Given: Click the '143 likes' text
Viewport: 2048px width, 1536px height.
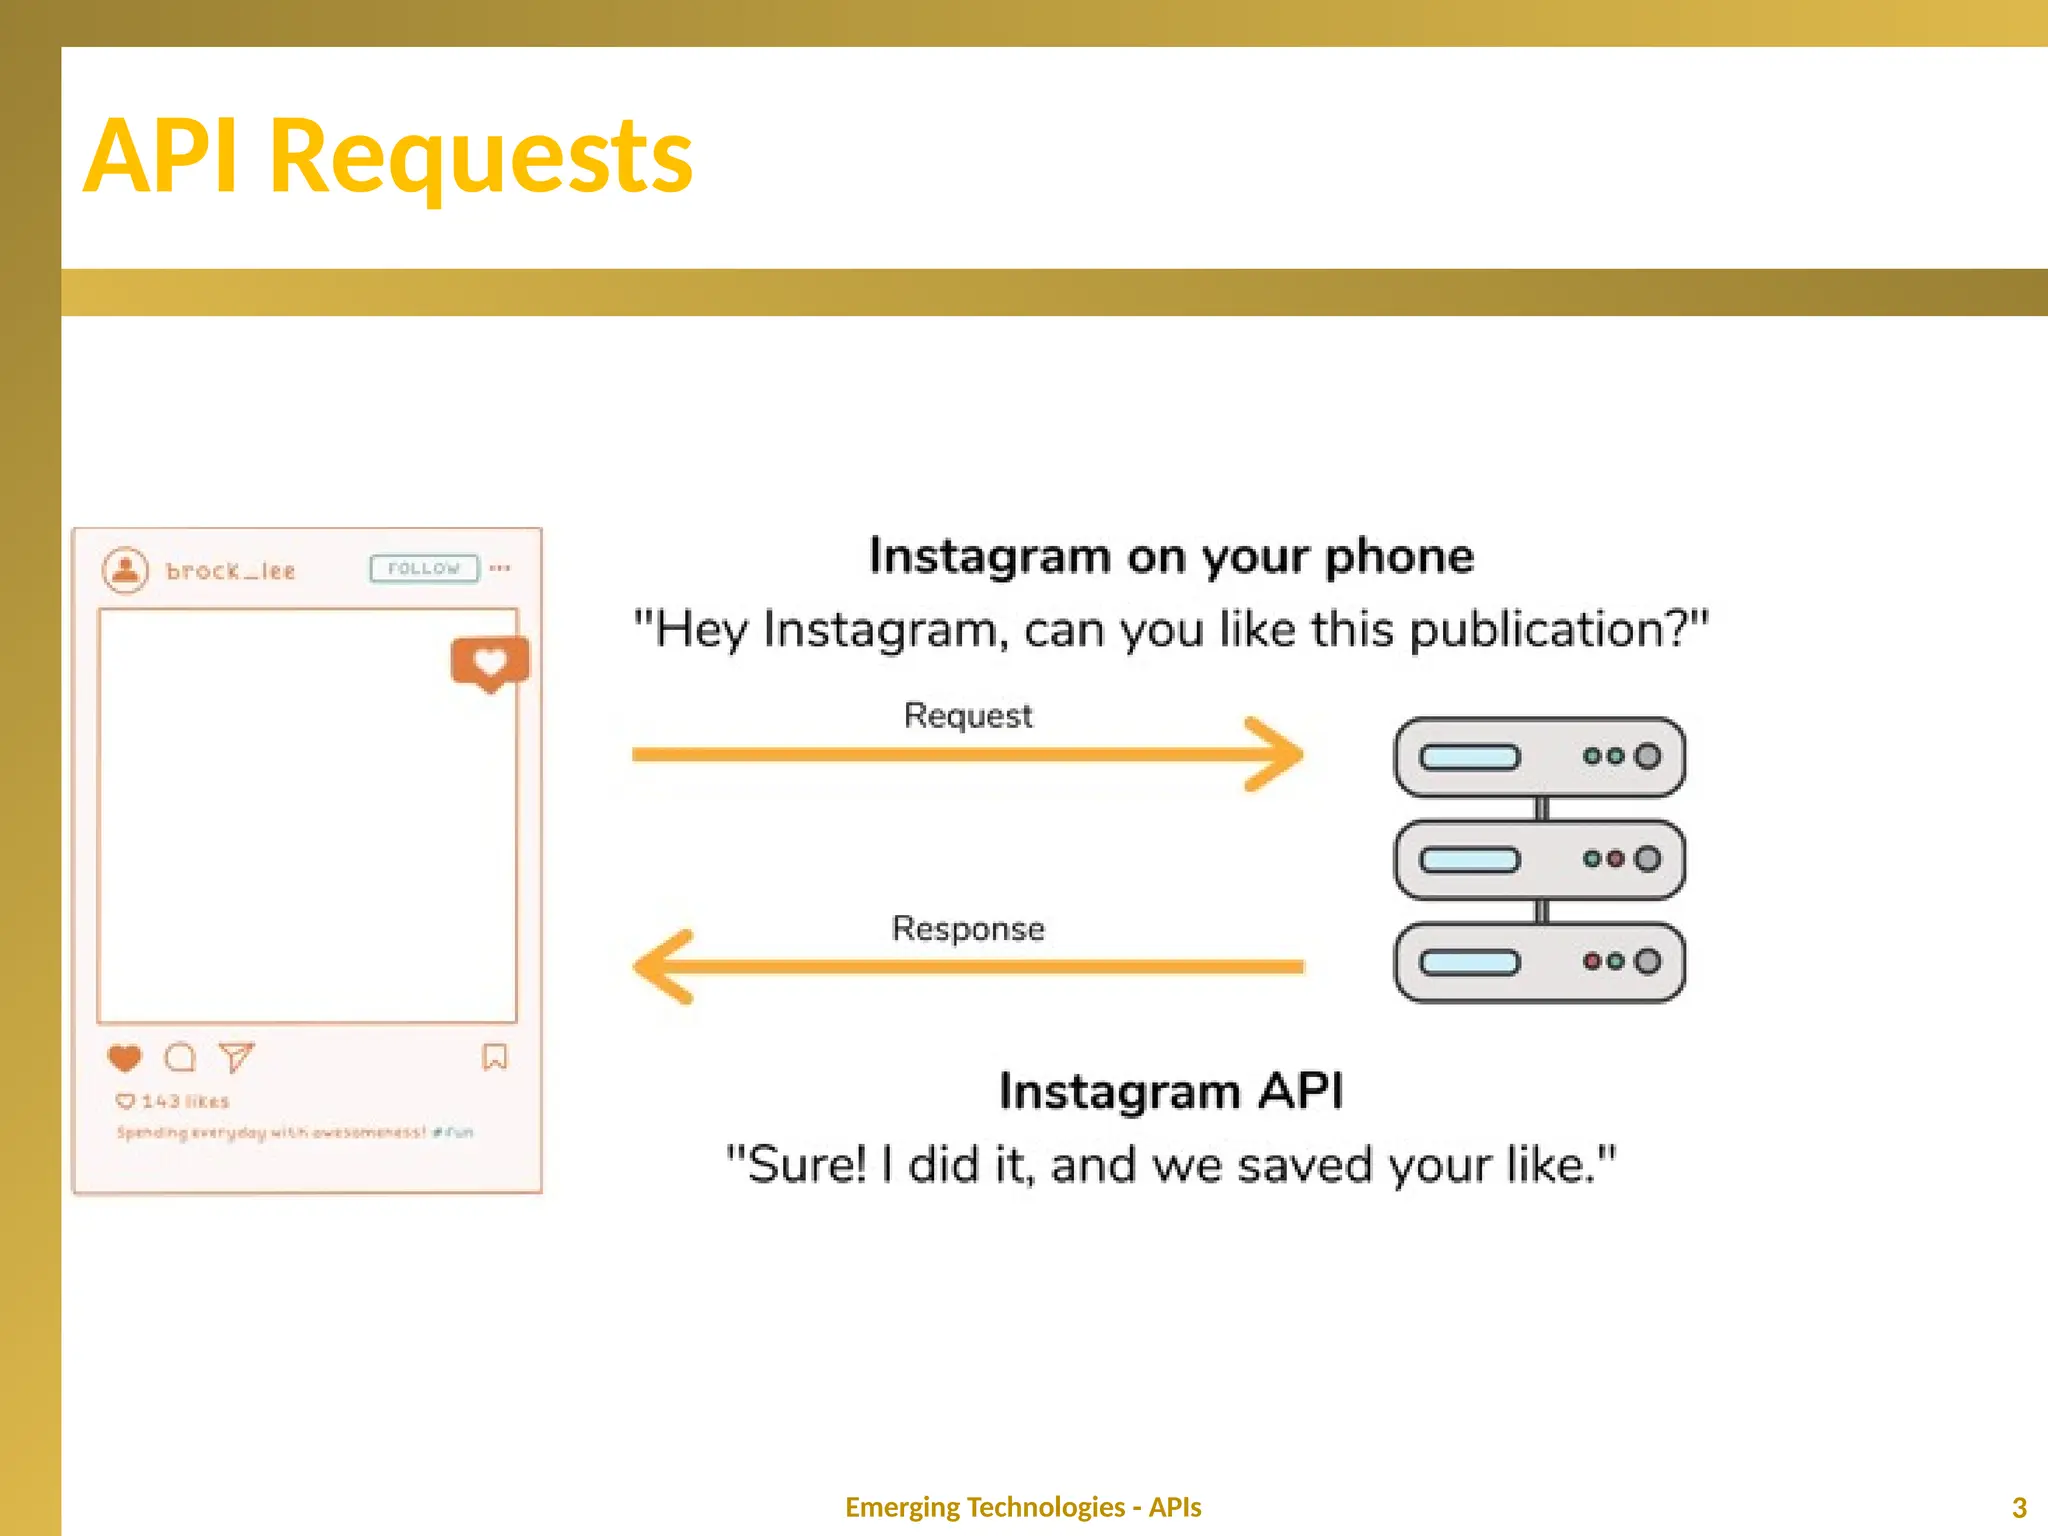Looking at the screenshot, I should click(186, 1101).
